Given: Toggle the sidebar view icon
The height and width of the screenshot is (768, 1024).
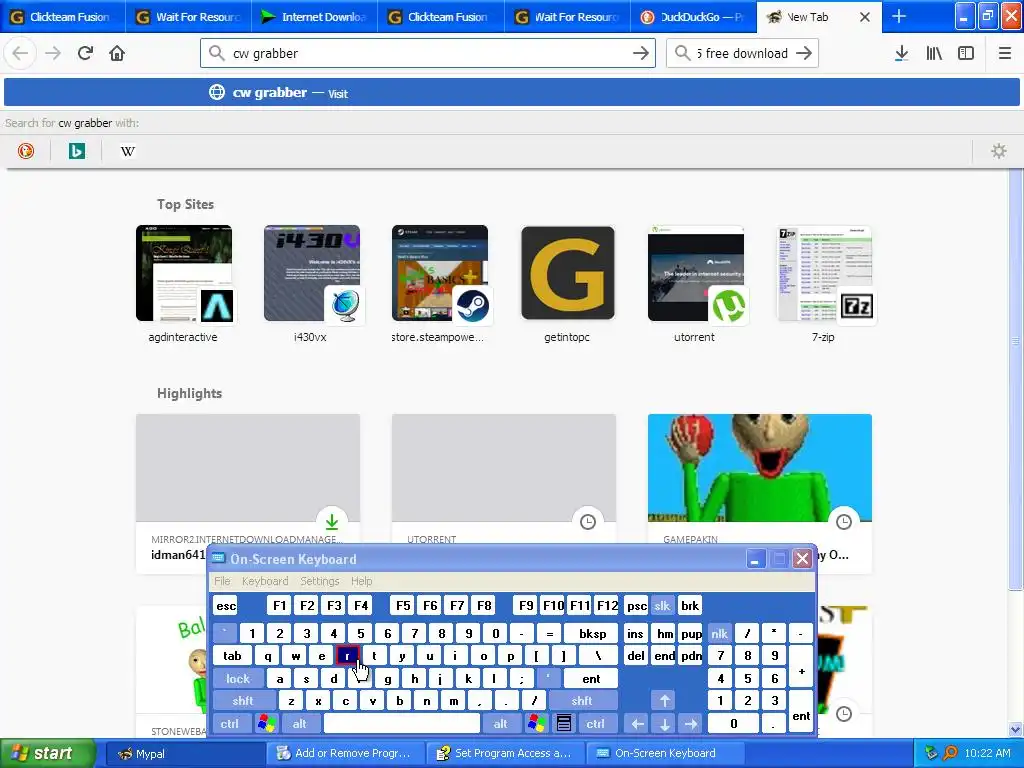Looking at the screenshot, I should point(966,53).
